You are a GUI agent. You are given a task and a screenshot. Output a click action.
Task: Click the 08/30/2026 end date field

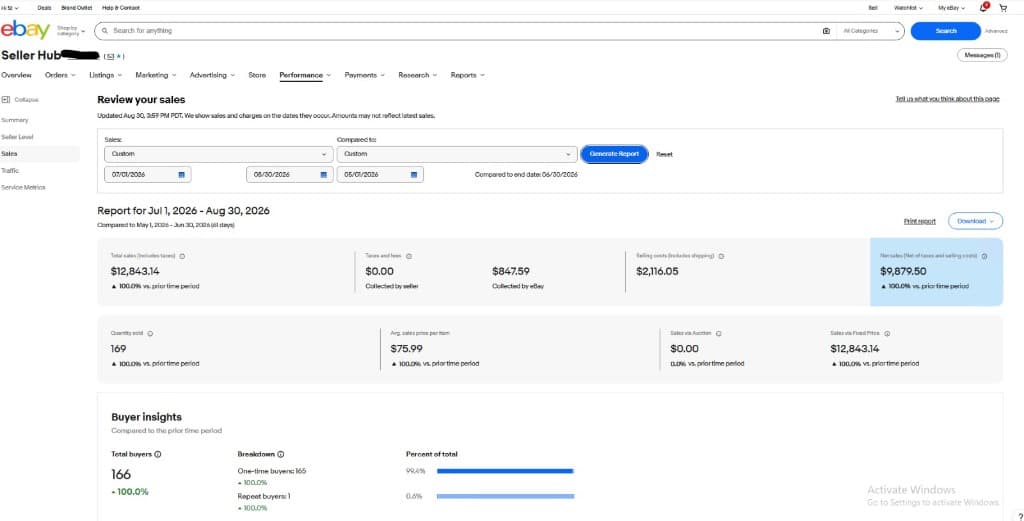click(290, 175)
